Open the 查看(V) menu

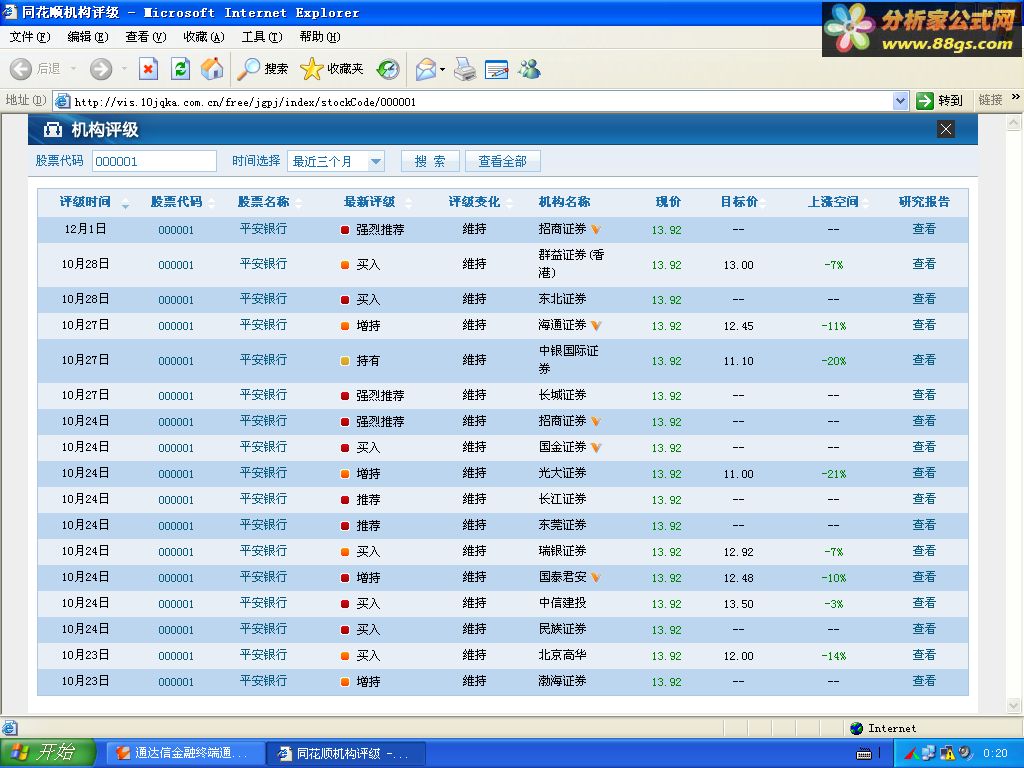(146, 37)
